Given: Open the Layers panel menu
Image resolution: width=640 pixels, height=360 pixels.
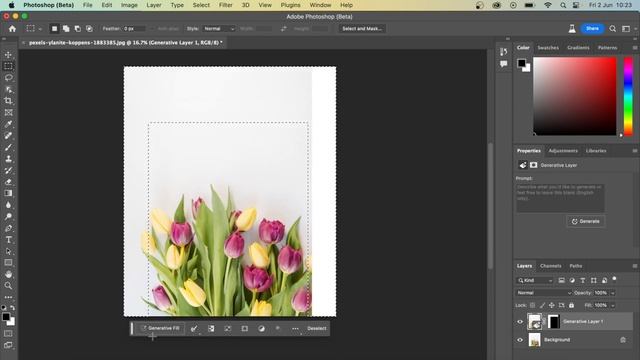Looking at the screenshot, I should [635, 266].
